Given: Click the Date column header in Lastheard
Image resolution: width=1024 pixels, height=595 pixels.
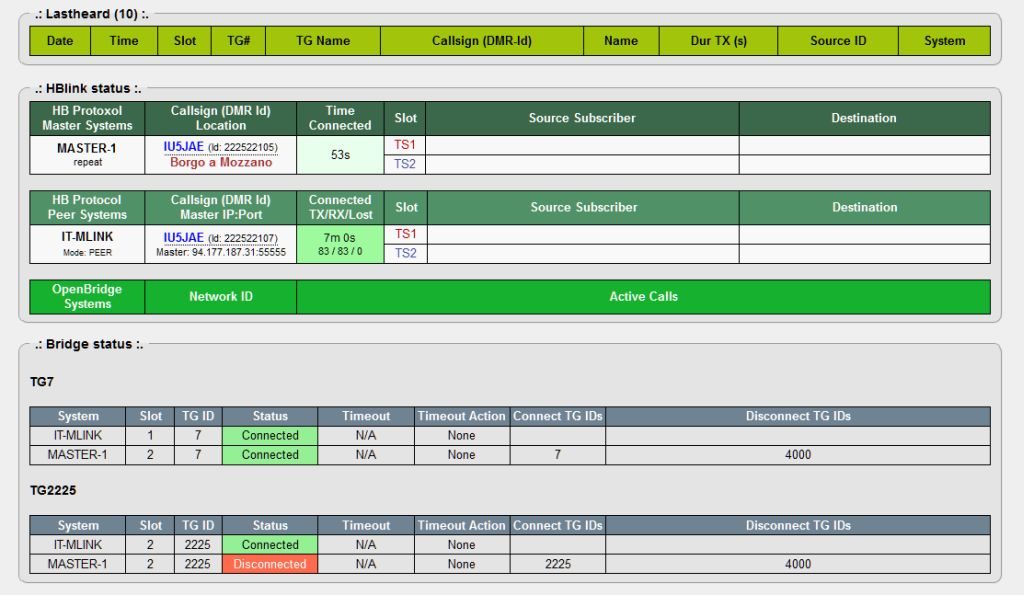Looking at the screenshot, I should pyautogui.click(x=60, y=40).
